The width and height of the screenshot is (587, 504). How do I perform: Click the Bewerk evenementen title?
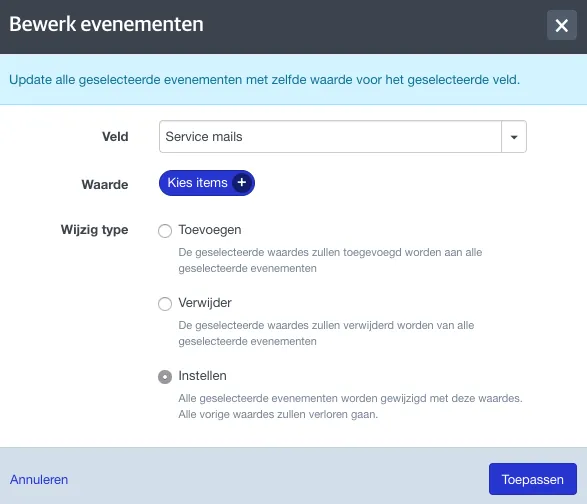click(x=106, y=24)
